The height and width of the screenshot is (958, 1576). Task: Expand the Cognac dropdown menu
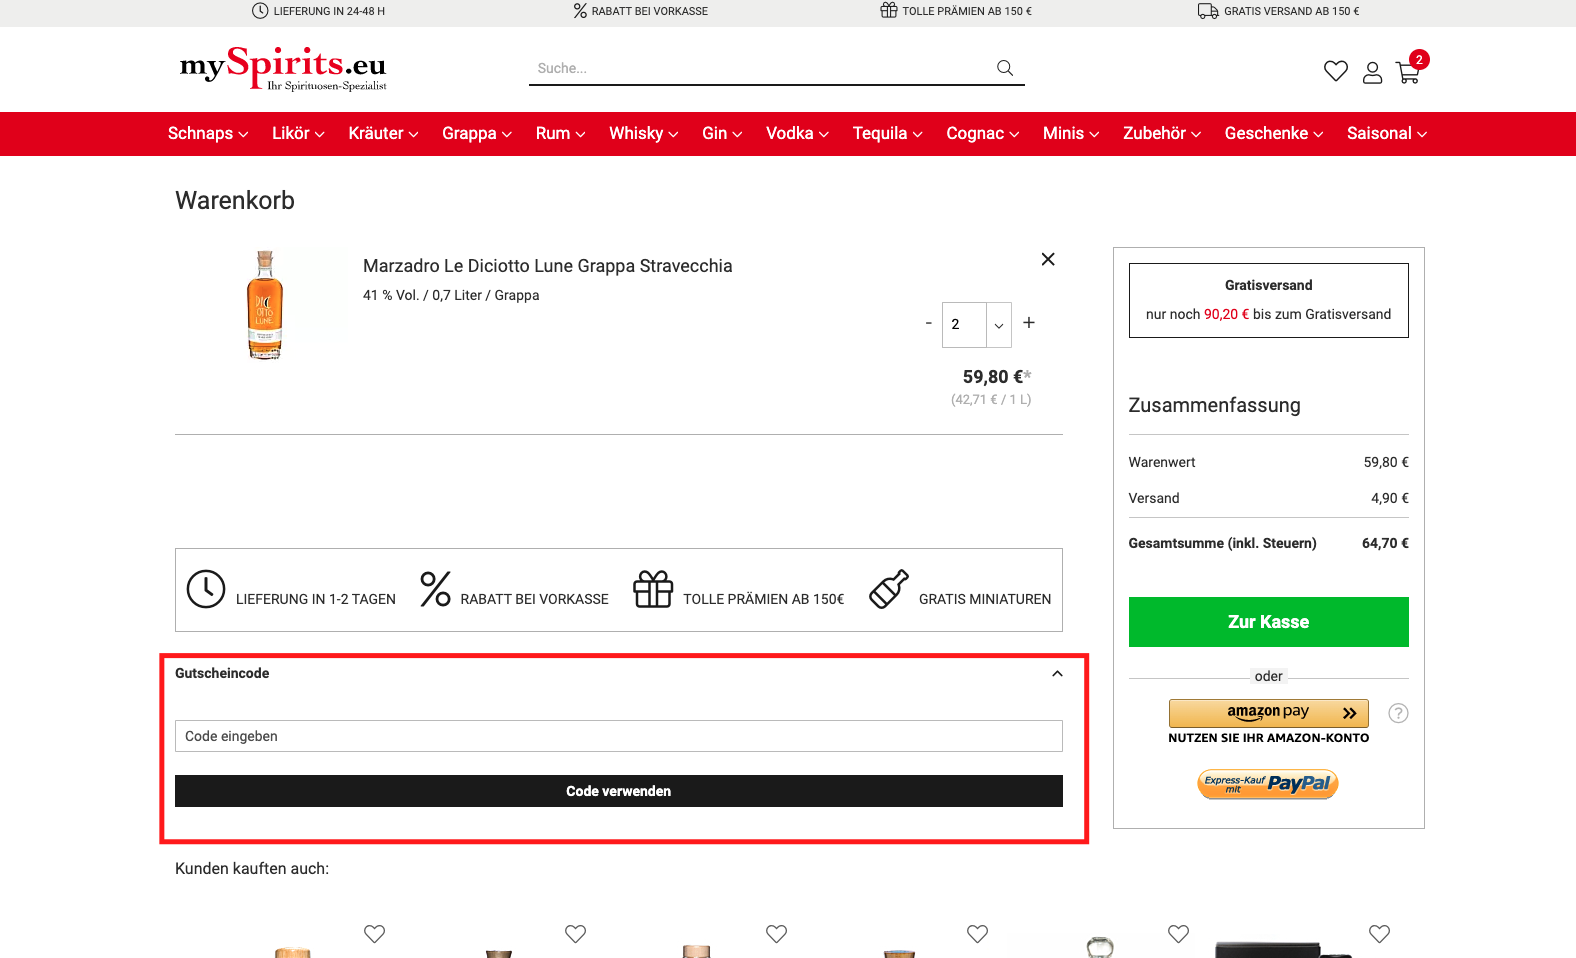pyautogui.click(x=983, y=134)
